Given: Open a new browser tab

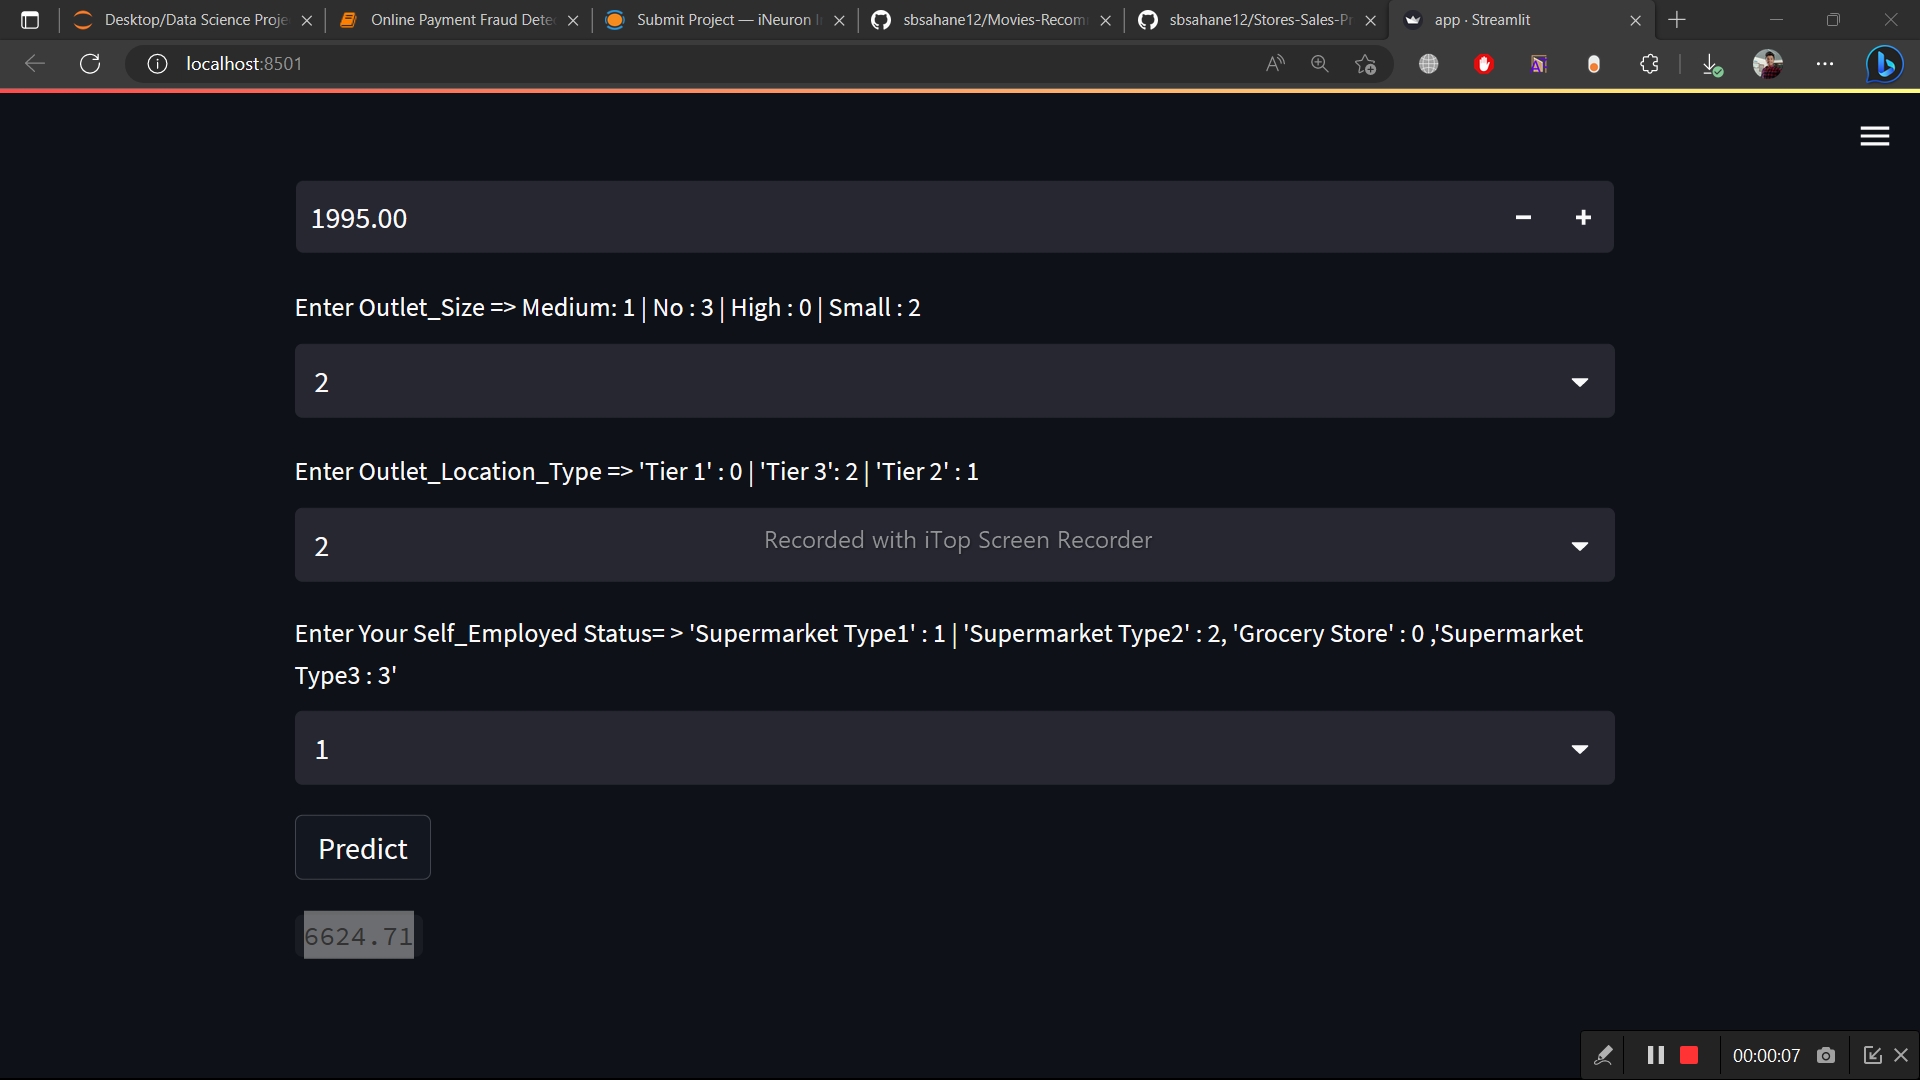Looking at the screenshot, I should (1677, 20).
